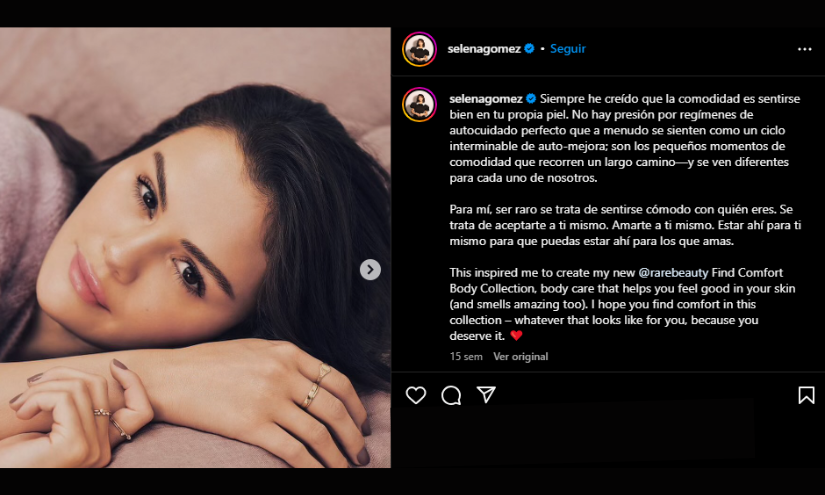Open the profile avatar beside the caption
Image resolution: width=825 pixels, height=495 pixels.
point(419,104)
